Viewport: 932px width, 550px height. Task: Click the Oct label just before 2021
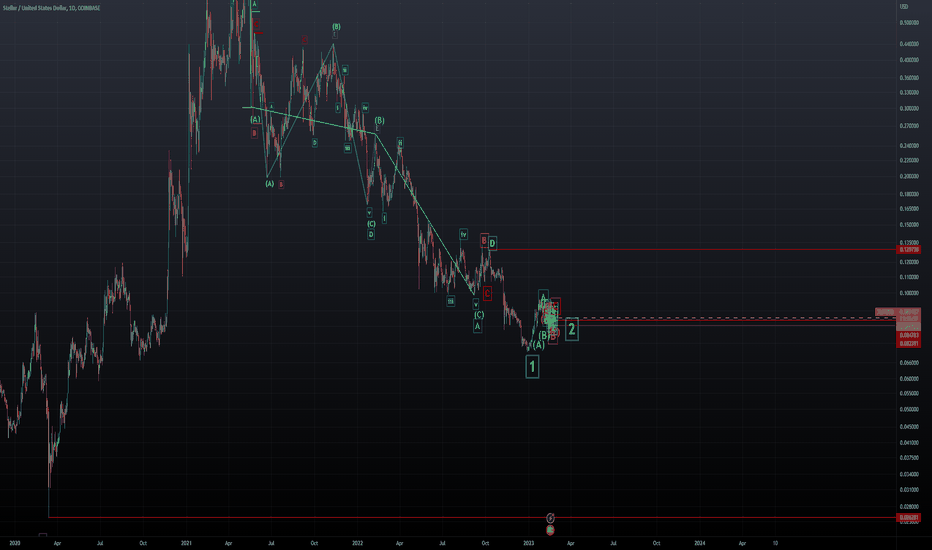(x=143, y=543)
